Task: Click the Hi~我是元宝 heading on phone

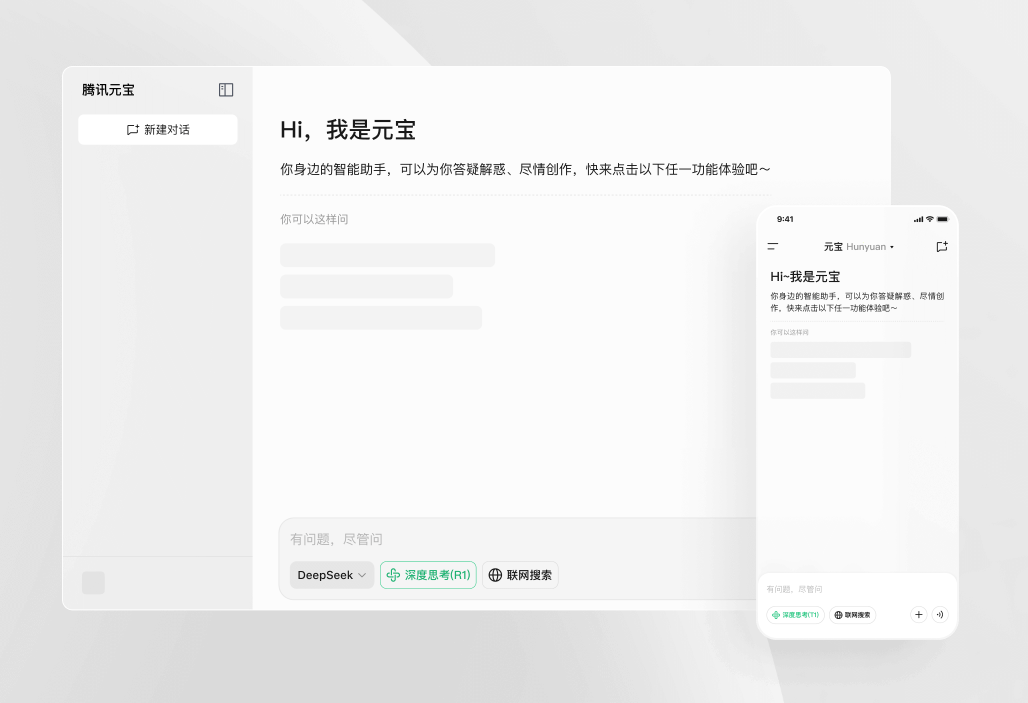Action: (805, 277)
